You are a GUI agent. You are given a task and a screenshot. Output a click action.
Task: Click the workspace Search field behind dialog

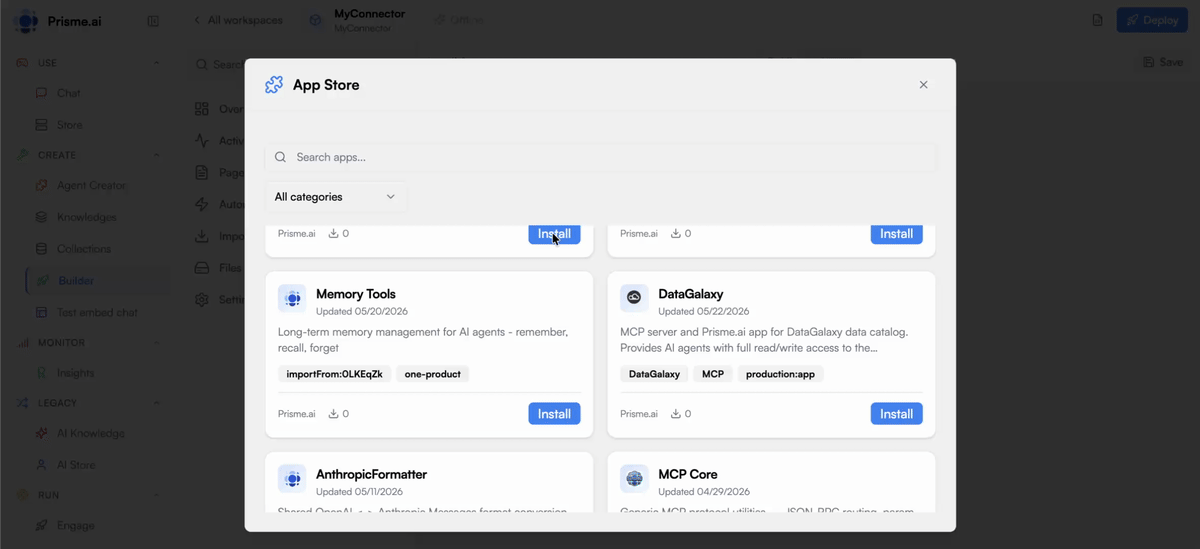(x=217, y=64)
